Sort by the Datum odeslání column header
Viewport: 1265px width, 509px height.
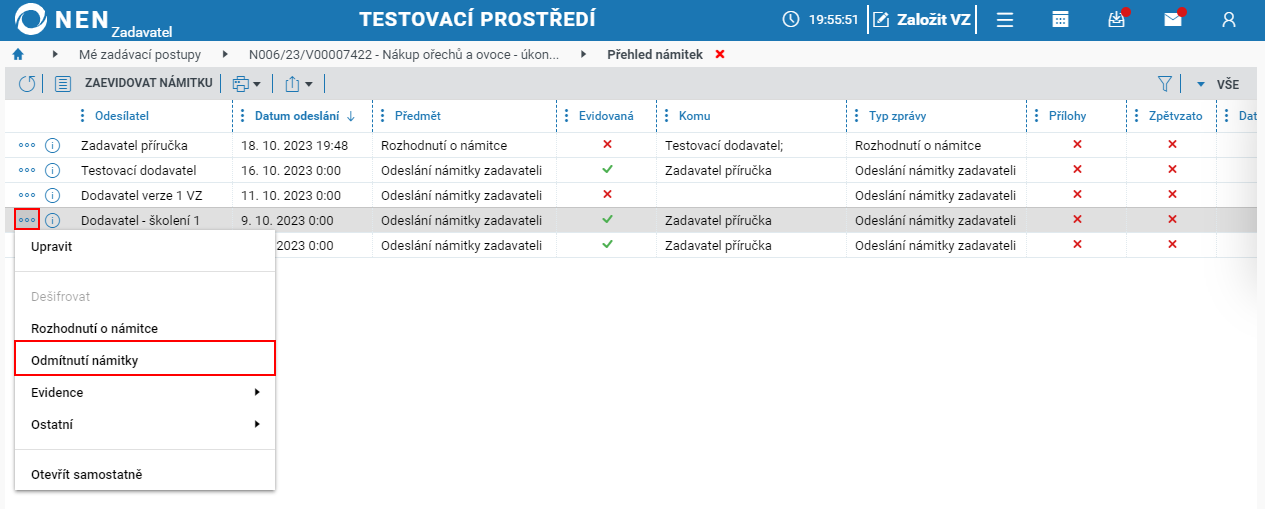[x=297, y=116]
